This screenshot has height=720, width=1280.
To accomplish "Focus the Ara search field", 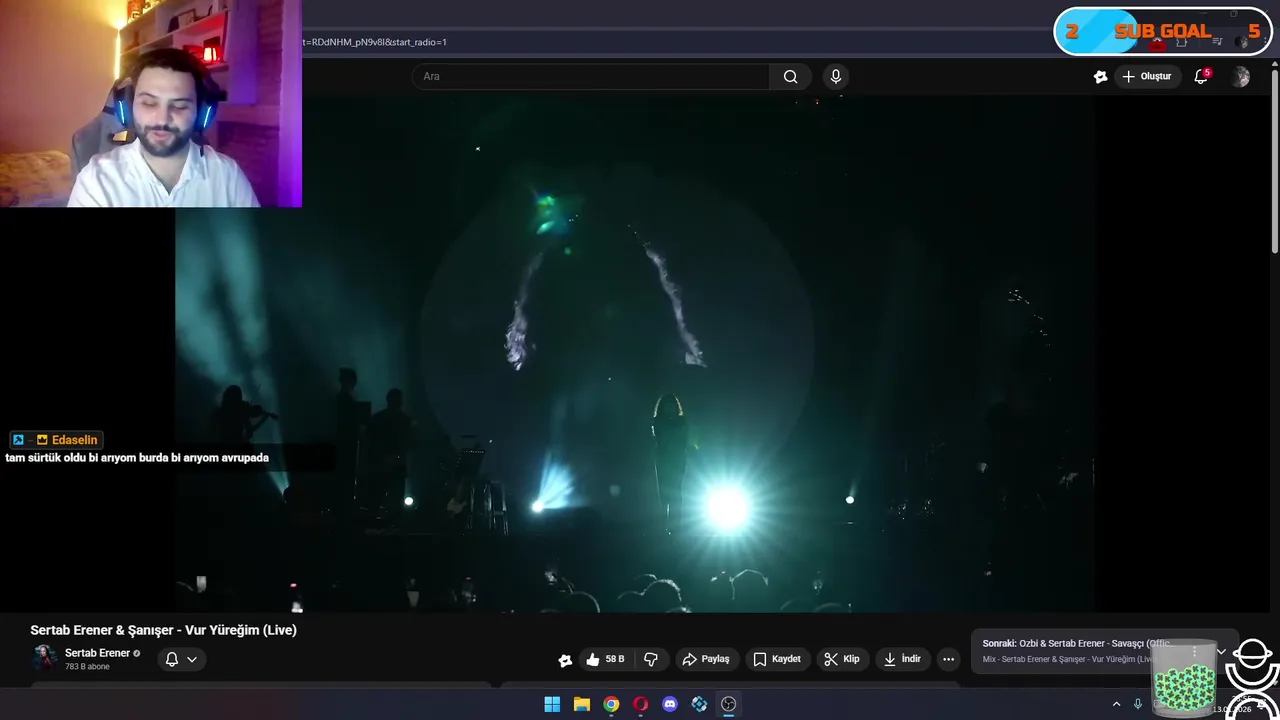I will pyautogui.click(x=591, y=77).
